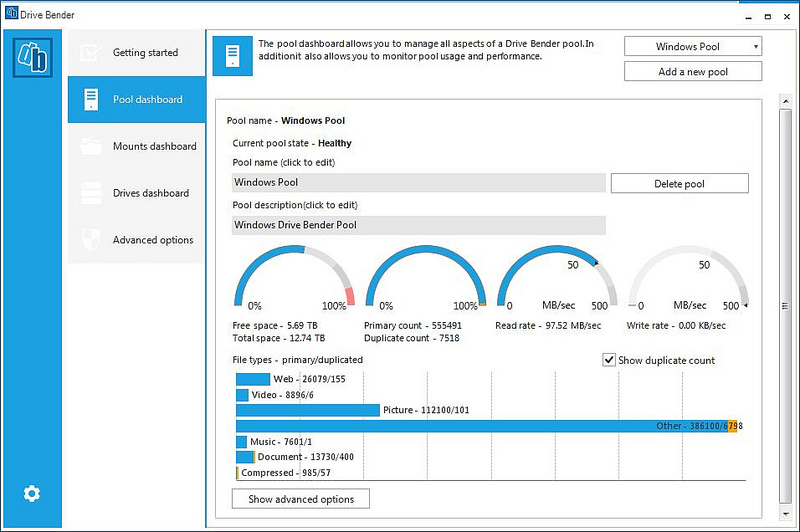Click the free space usage gauge
The image size is (800, 532).
[x=294, y=276]
